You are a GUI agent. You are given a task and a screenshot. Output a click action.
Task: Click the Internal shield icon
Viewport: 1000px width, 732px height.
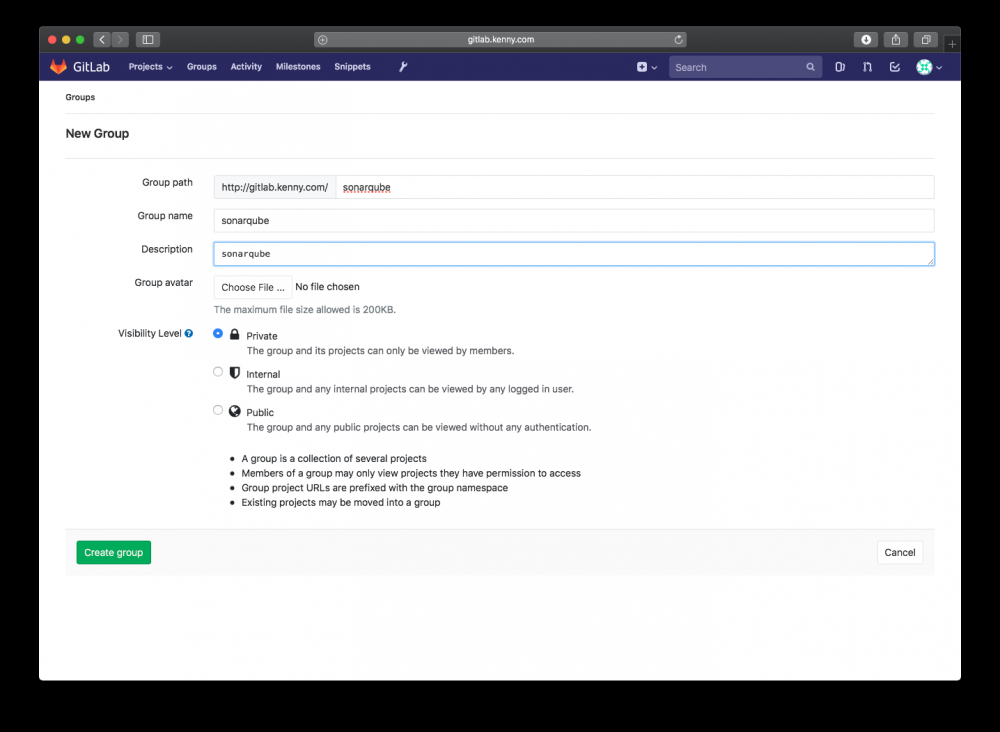[x=235, y=373]
